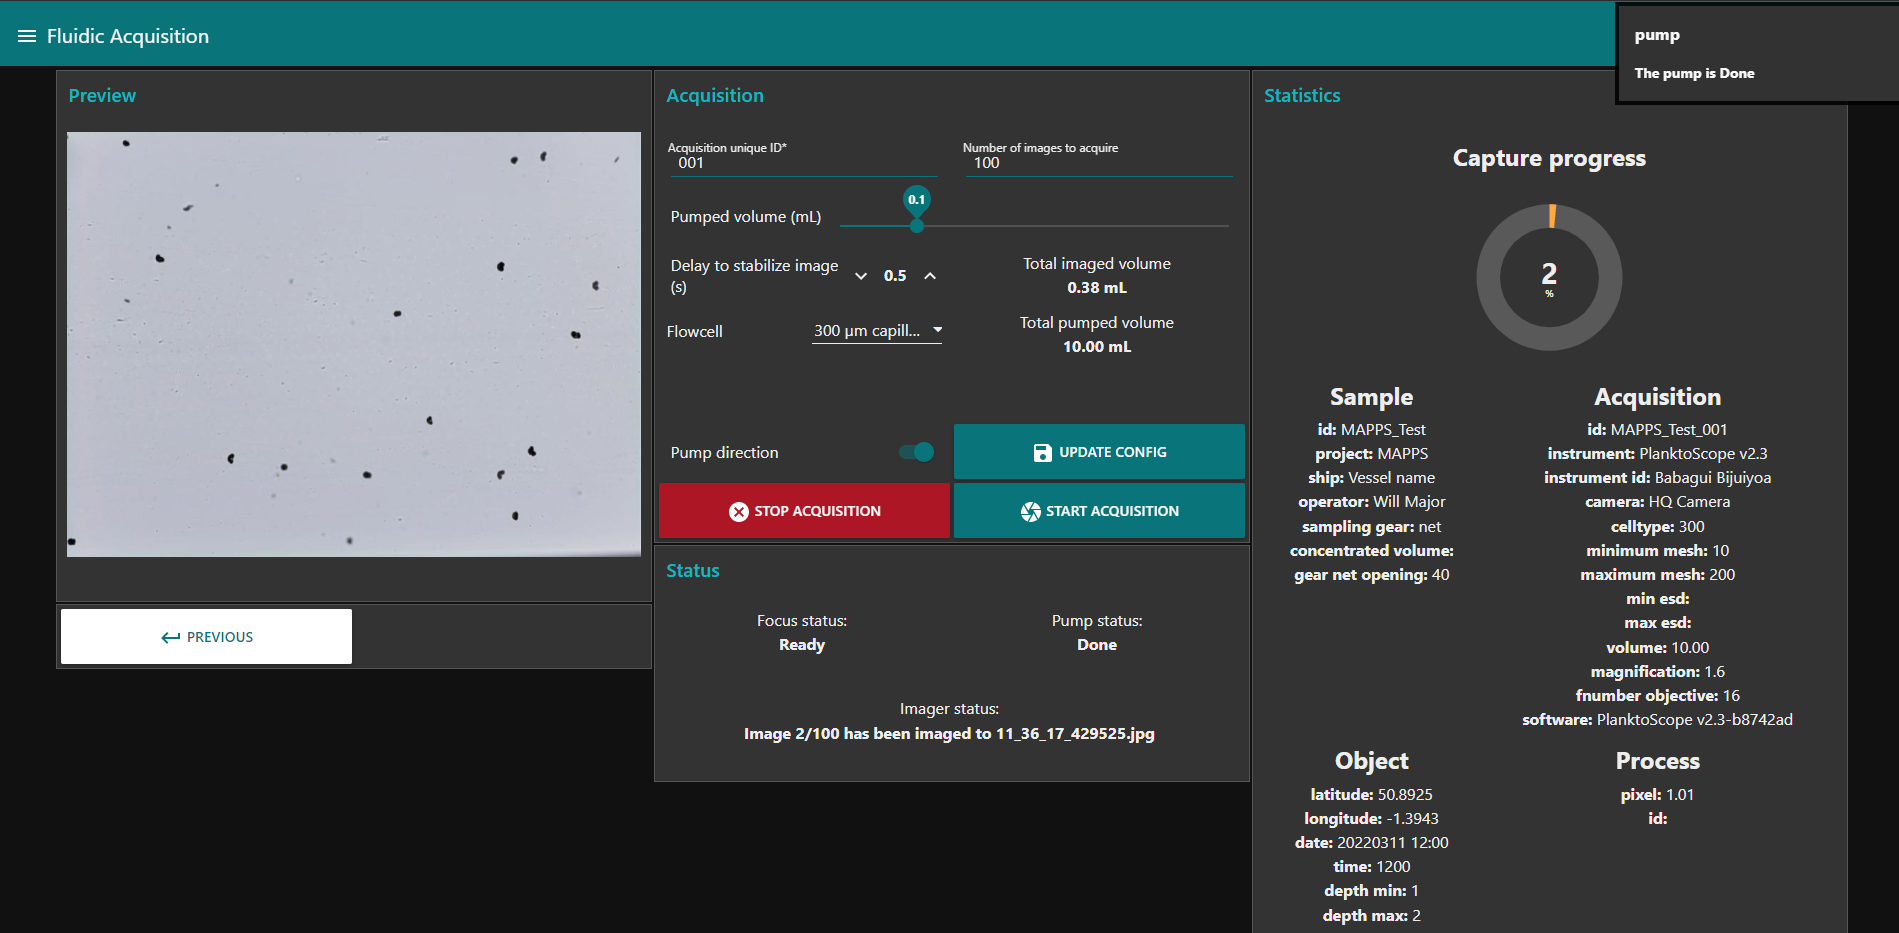Image resolution: width=1899 pixels, height=933 pixels.
Task: Open the hamburger navigation menu
Action: coord(27,36)
